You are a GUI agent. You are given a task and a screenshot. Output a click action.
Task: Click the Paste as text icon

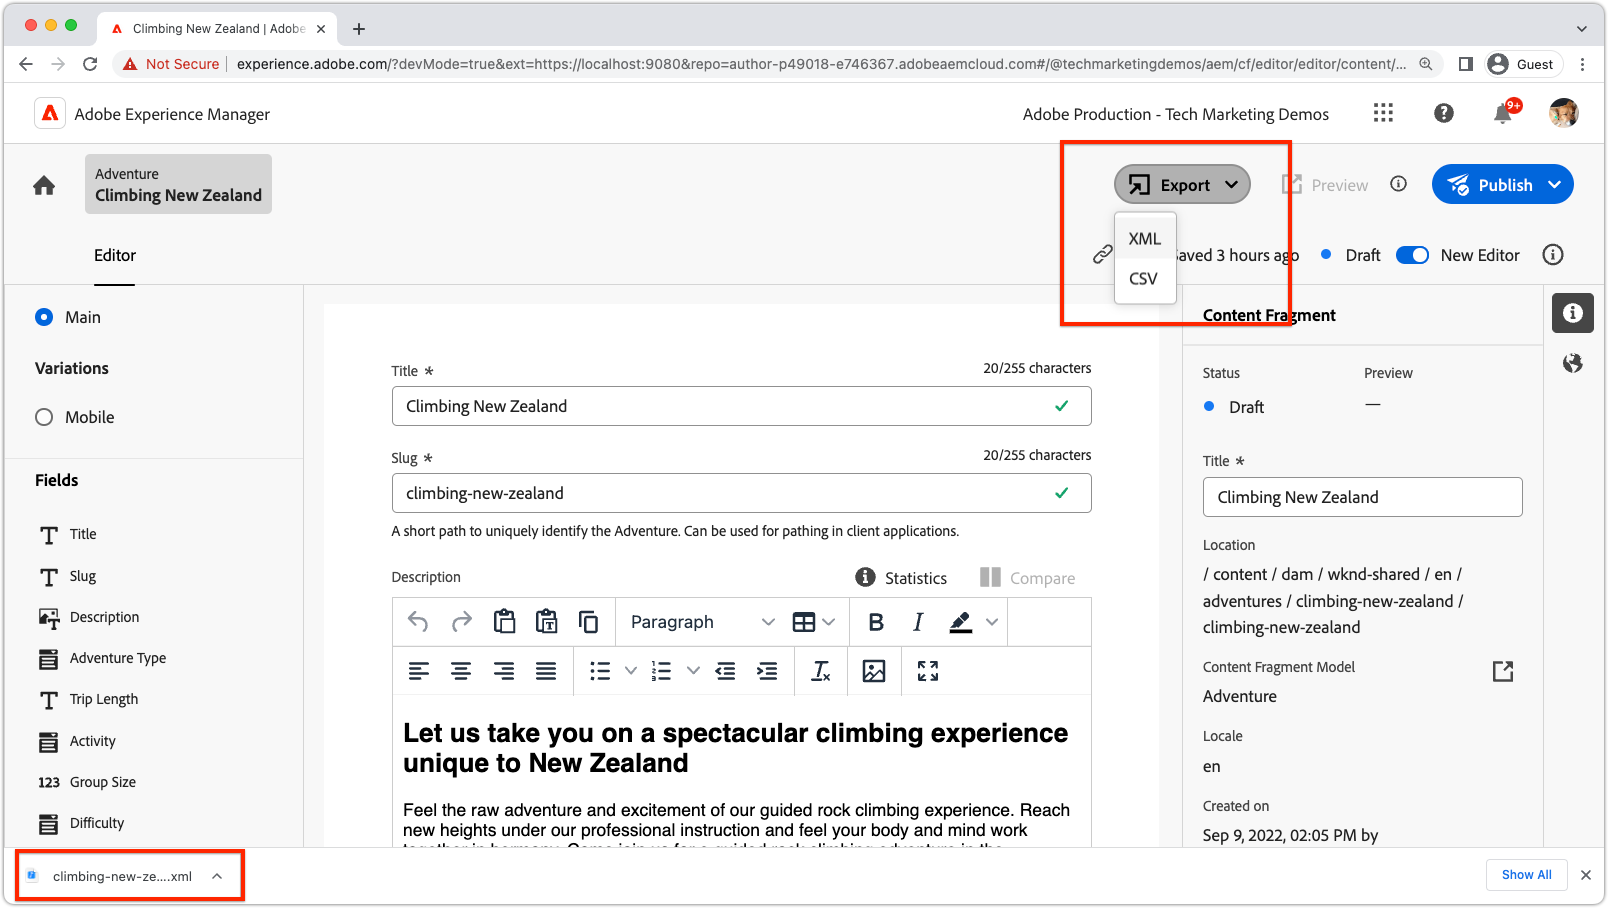coord(547,622)
